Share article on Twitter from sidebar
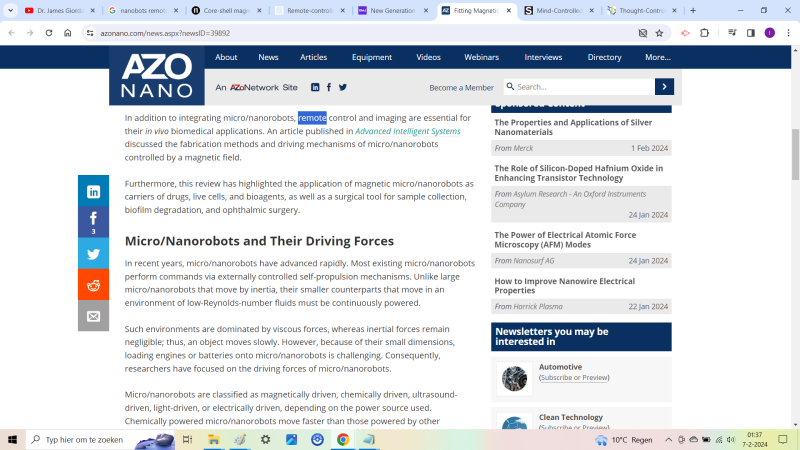Viewport: 800px width, 450px height. point(93,254)
